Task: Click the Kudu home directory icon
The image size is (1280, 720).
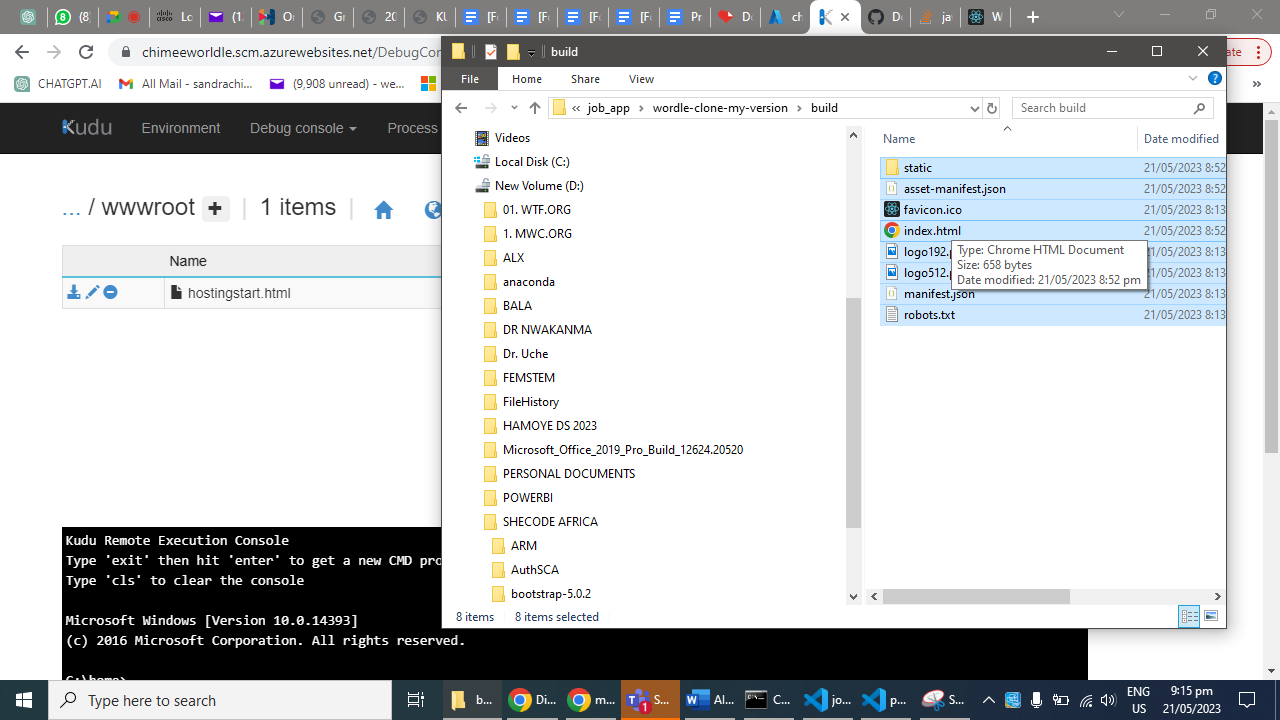Action: coord(383,210)
